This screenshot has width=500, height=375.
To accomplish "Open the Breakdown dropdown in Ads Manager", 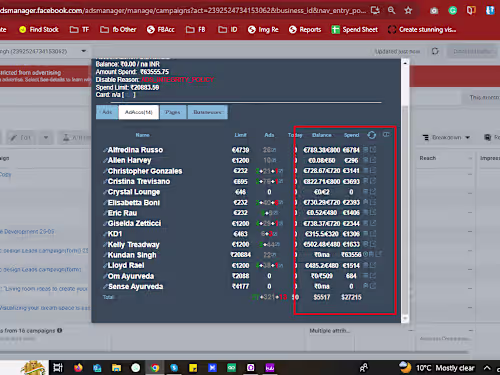I will pos(446,137).
